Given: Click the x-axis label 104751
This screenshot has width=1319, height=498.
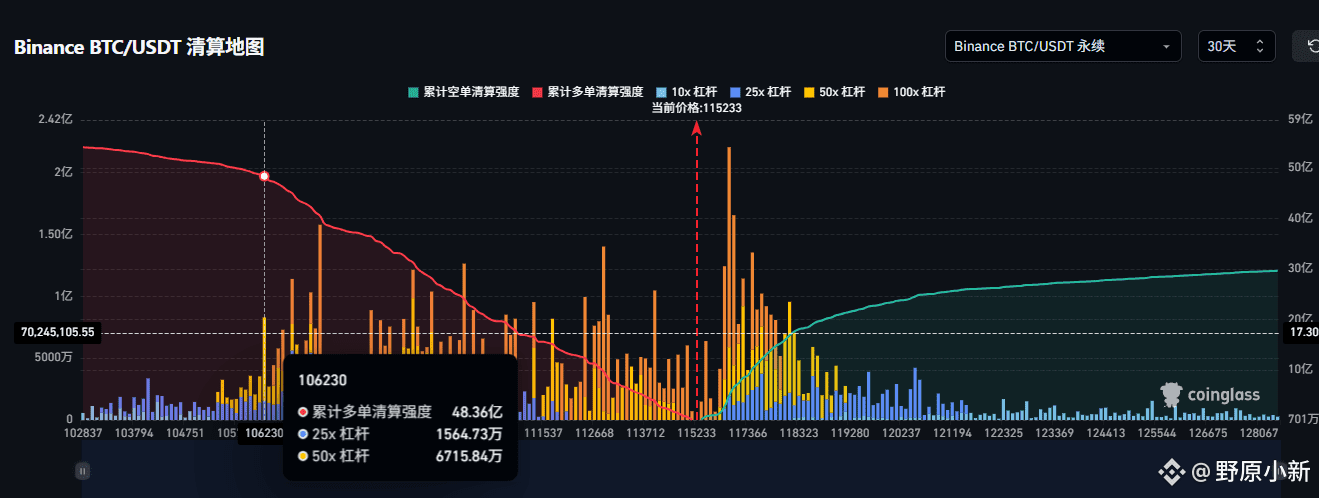Looking at the screenshot, I should [x=186, y=433].
